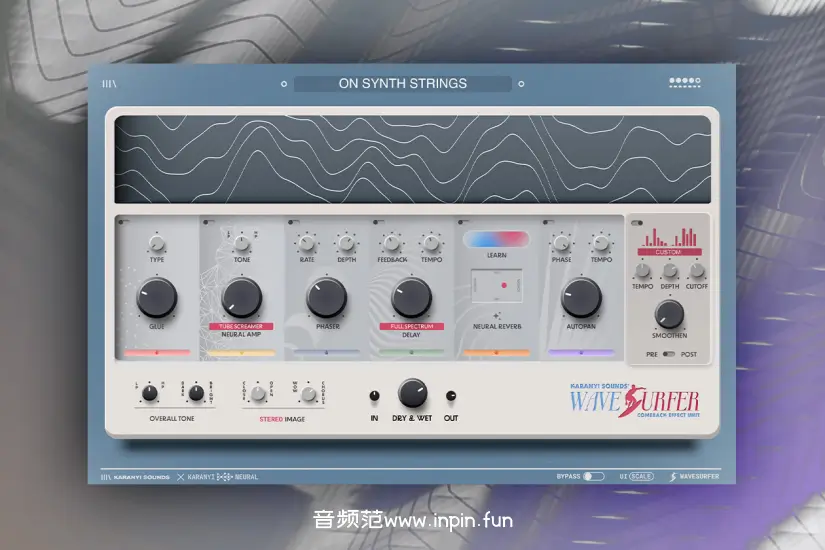Click the DRY & WET mix knob
This screenshot has width=825, height=550.
412,393
